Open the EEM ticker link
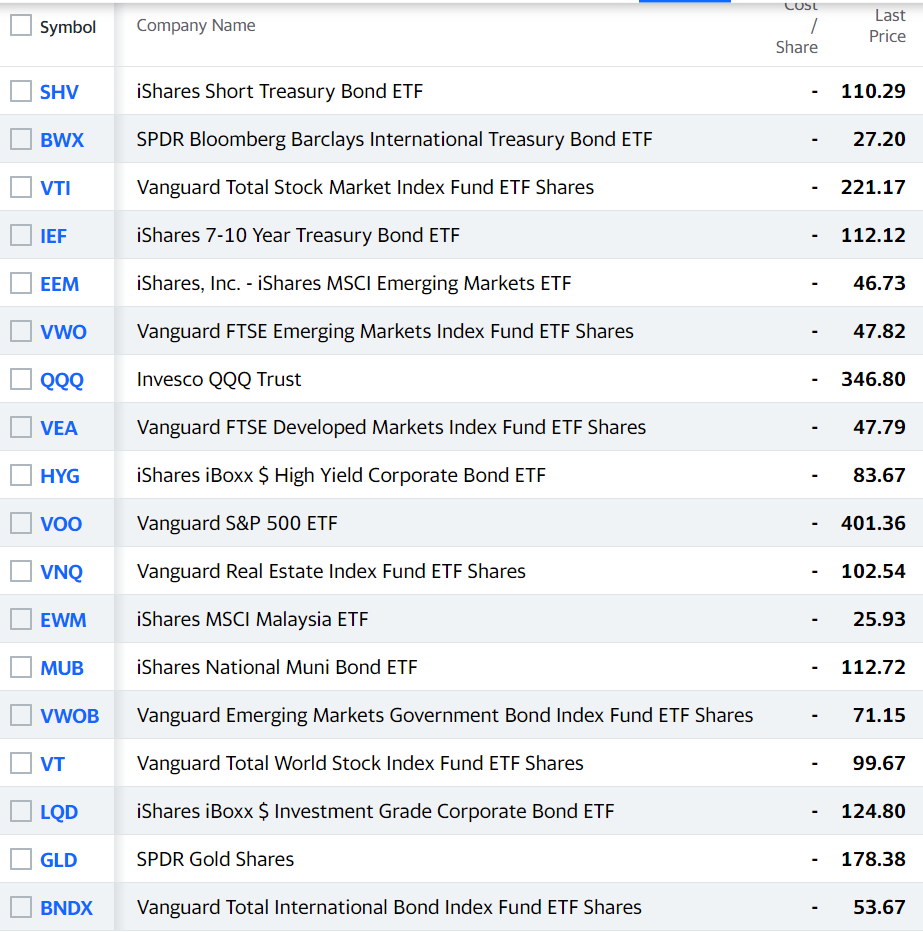Screen dimensions: 923x932 pyautogui.click(x=59, y=285)
